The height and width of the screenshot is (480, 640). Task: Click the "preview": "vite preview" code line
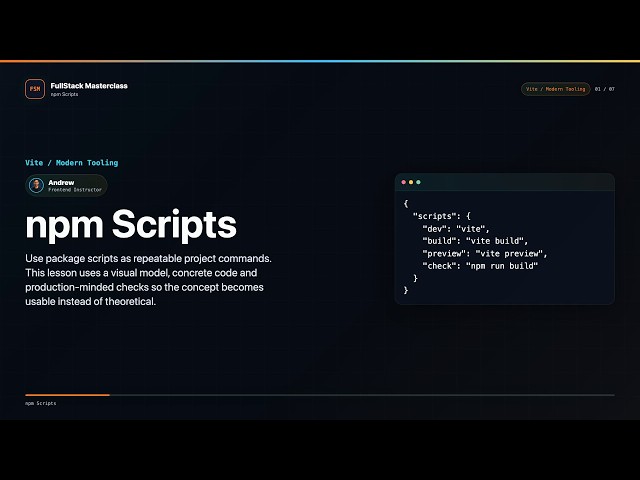tap(484, 253)
